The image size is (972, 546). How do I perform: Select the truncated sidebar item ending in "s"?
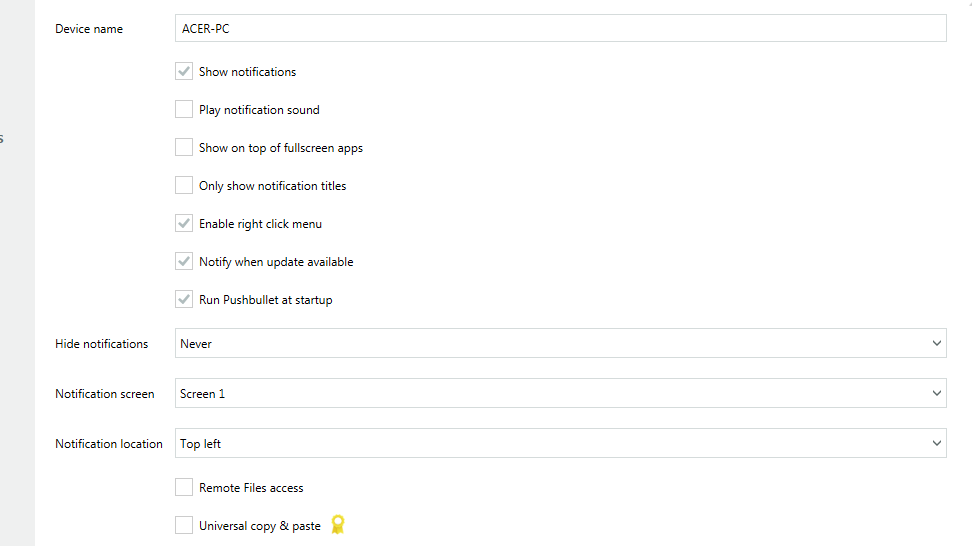(x=2, y=139)
